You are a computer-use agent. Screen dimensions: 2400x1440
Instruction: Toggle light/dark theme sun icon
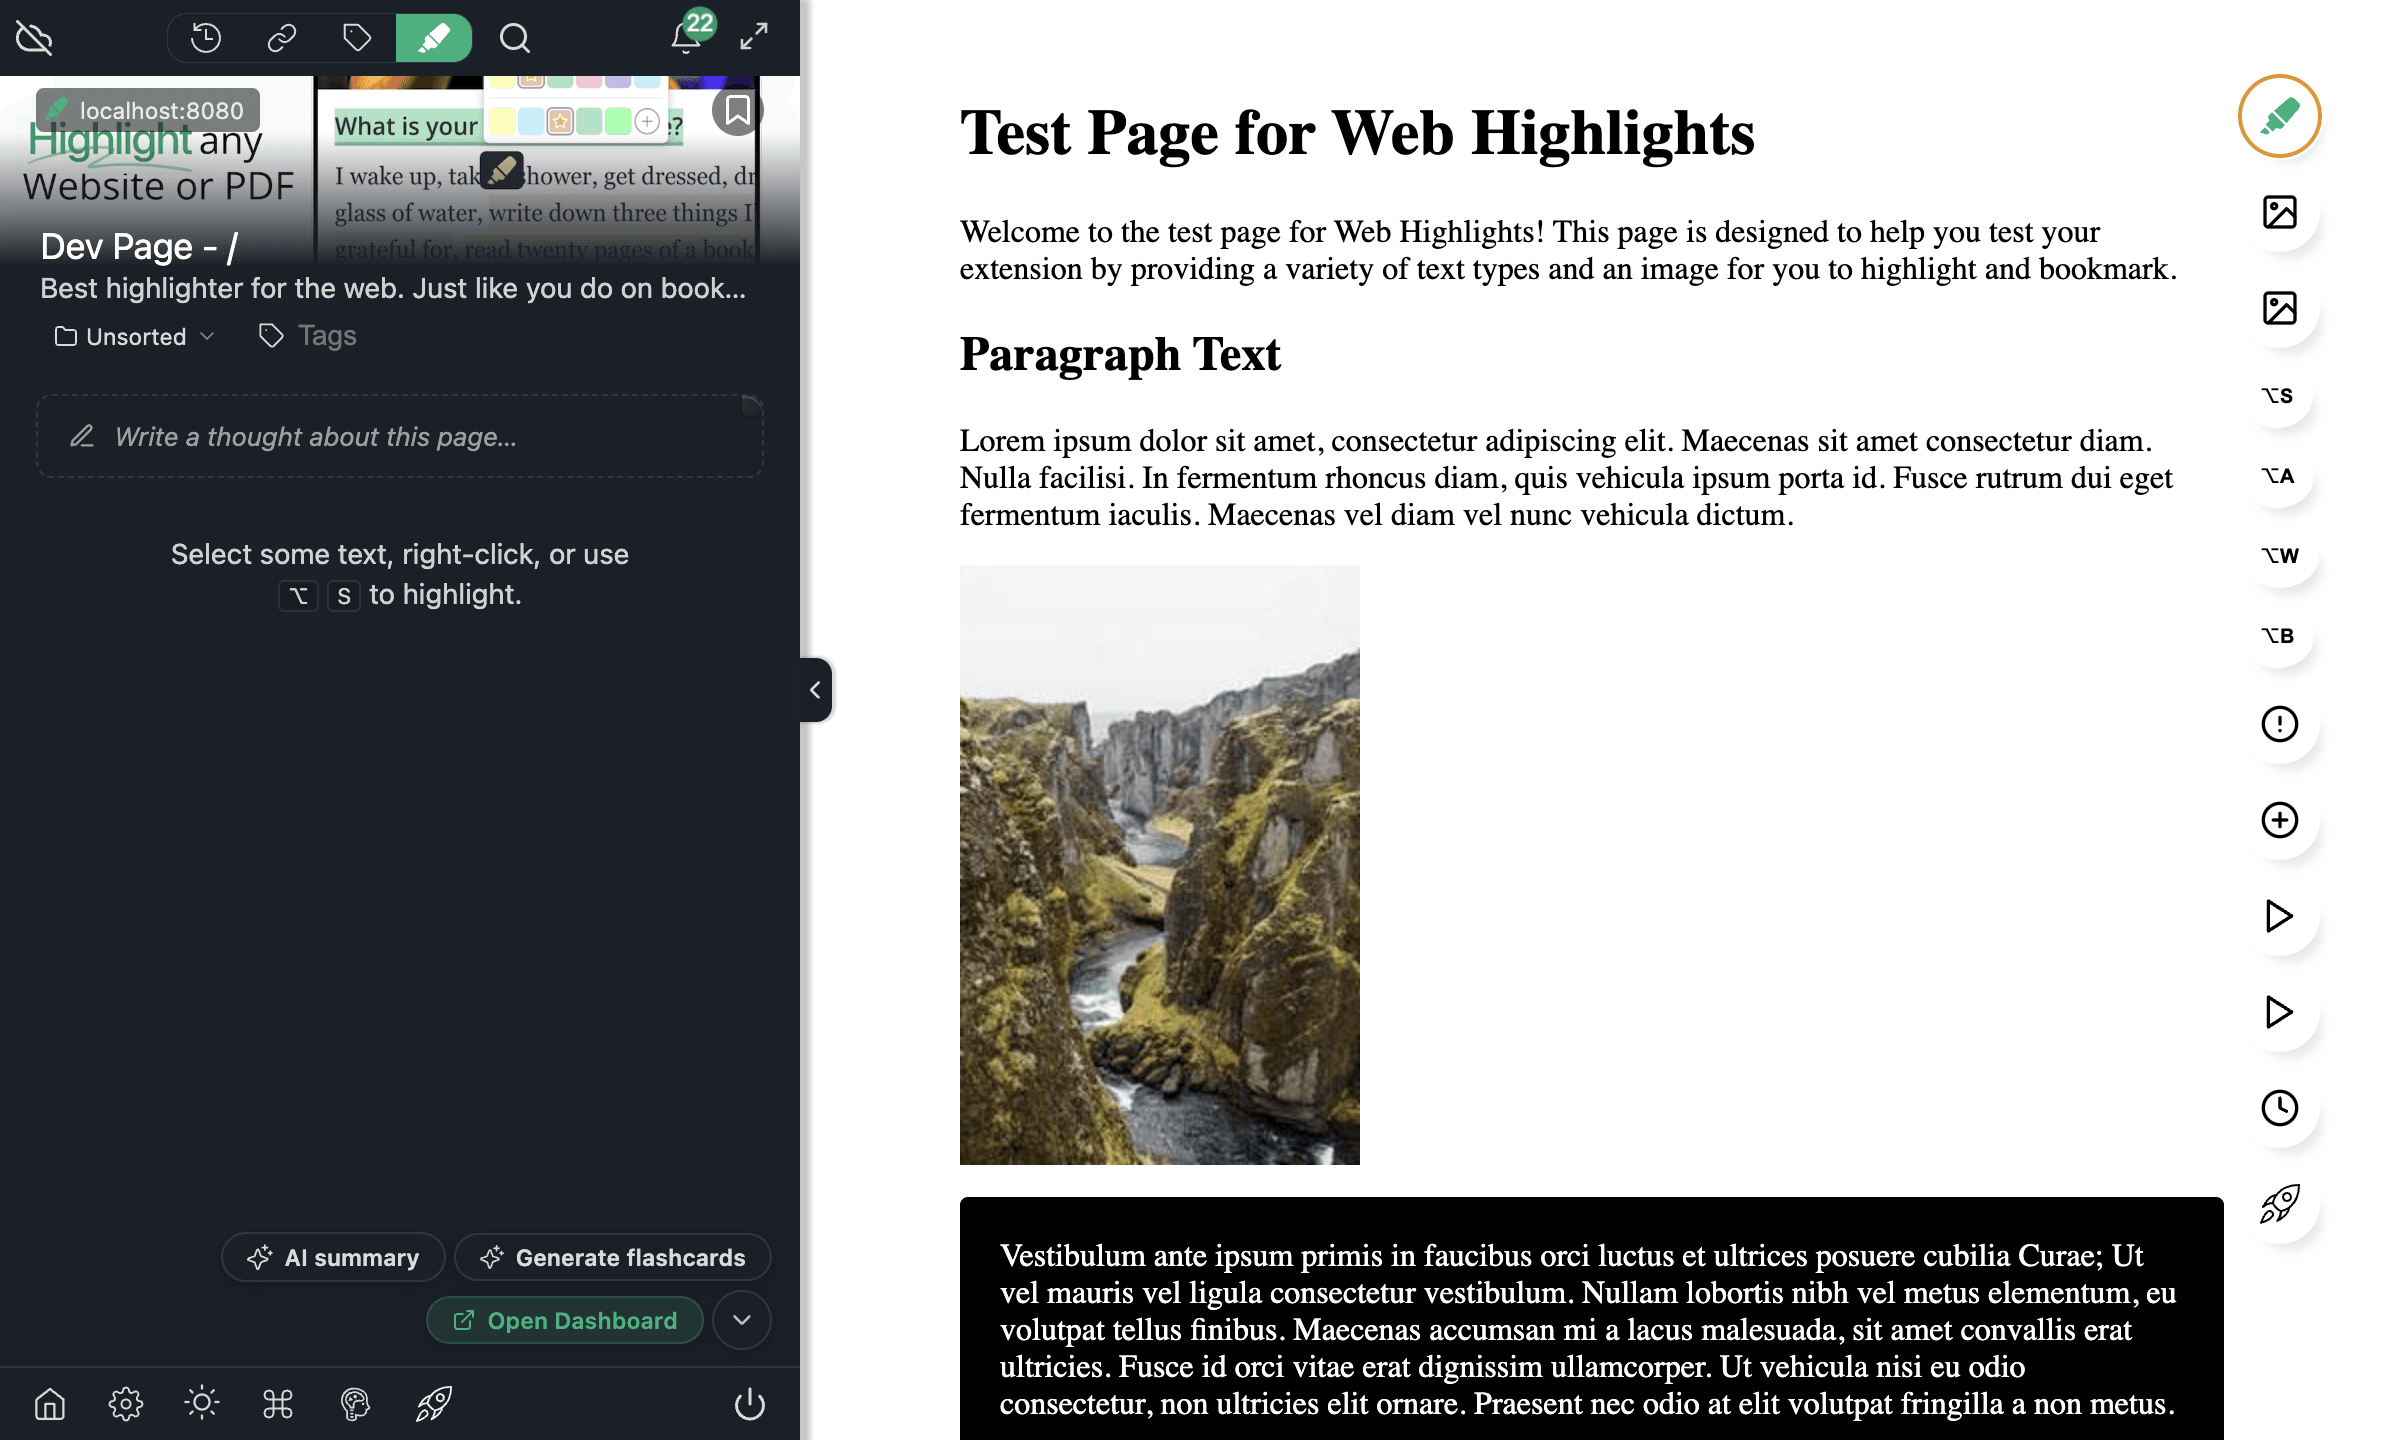click(x=202, y=1403)
